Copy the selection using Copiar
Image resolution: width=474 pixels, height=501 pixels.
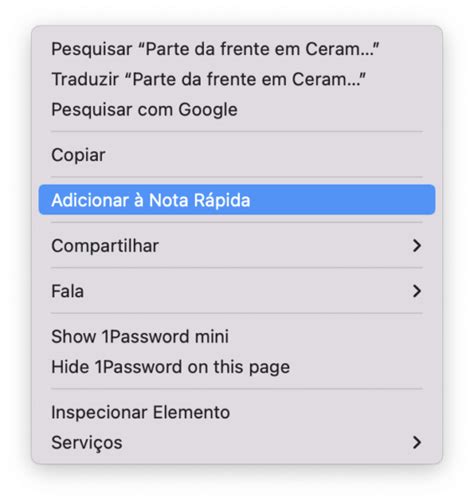(x=237, y=155)
